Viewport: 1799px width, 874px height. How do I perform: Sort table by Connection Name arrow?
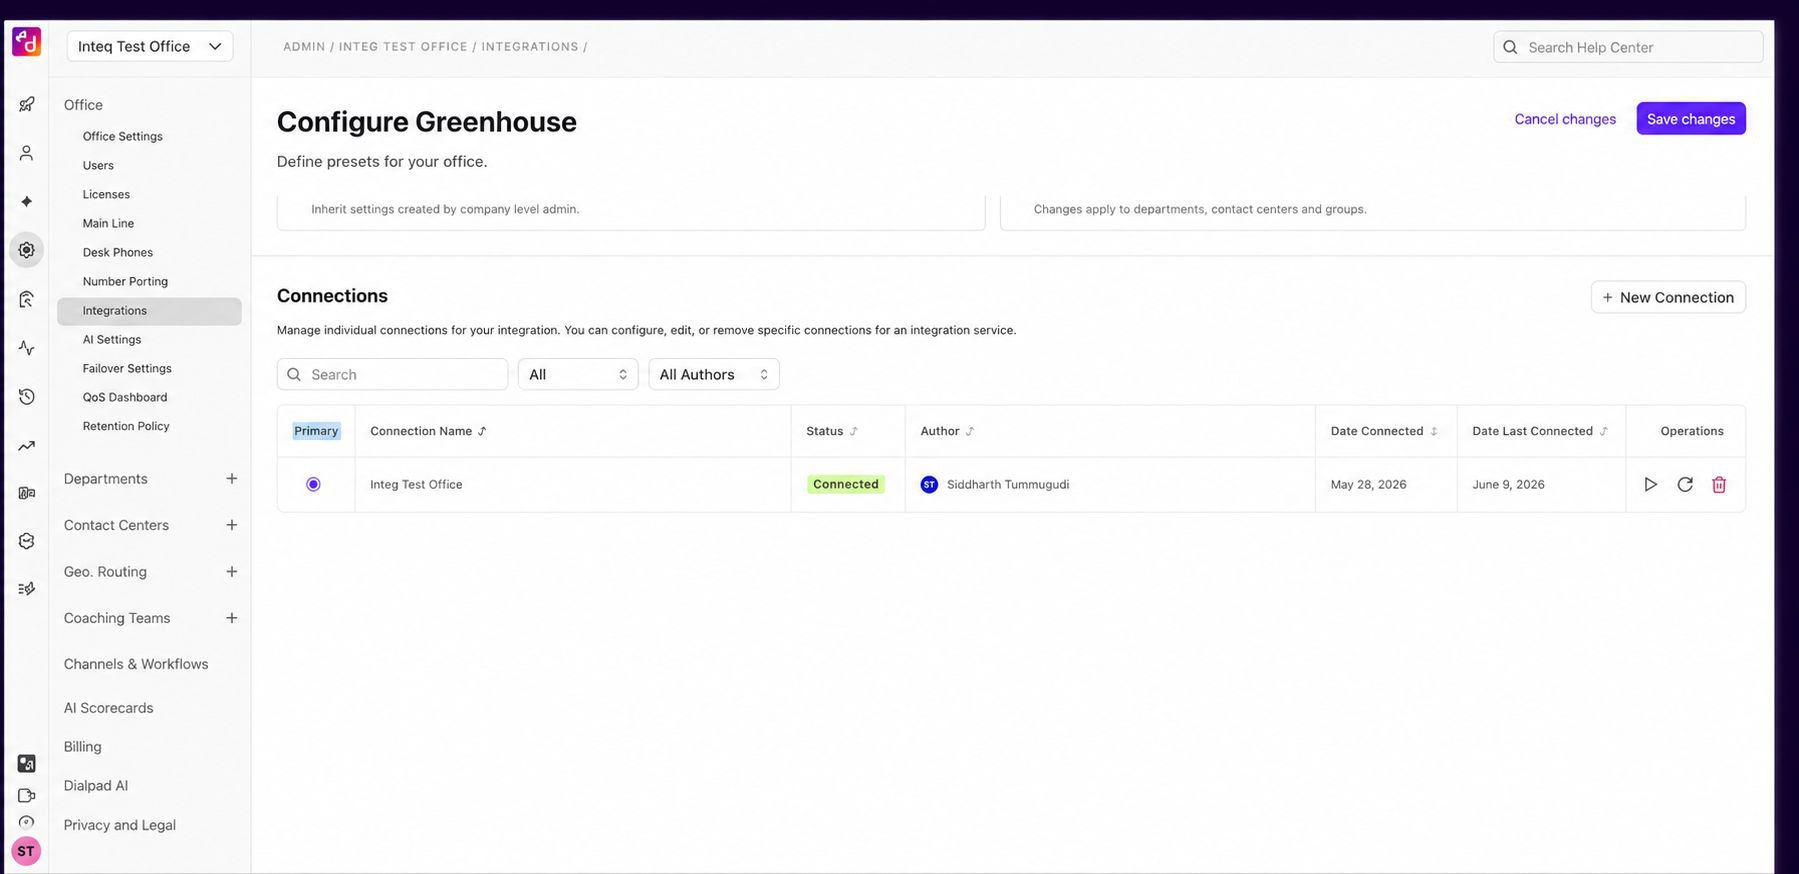coord(482,431)
